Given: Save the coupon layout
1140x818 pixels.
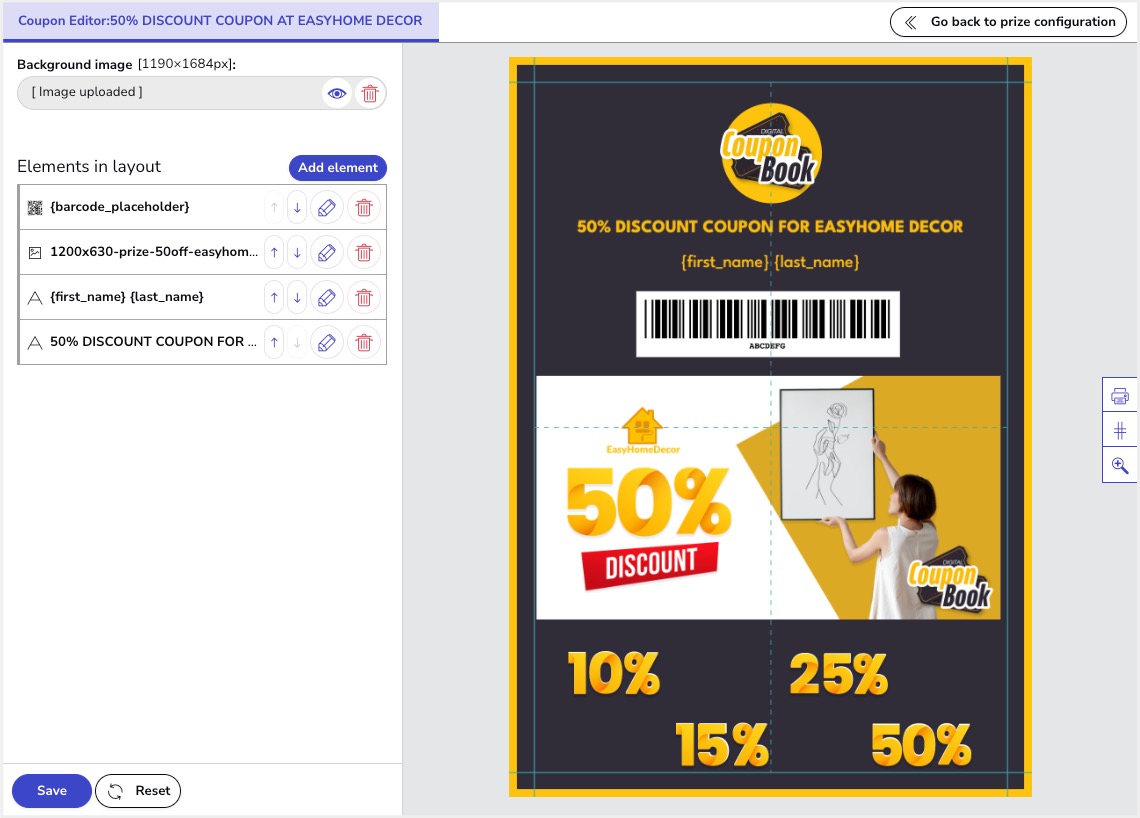Looking at the screenshot, I should (x=52, y=791).
